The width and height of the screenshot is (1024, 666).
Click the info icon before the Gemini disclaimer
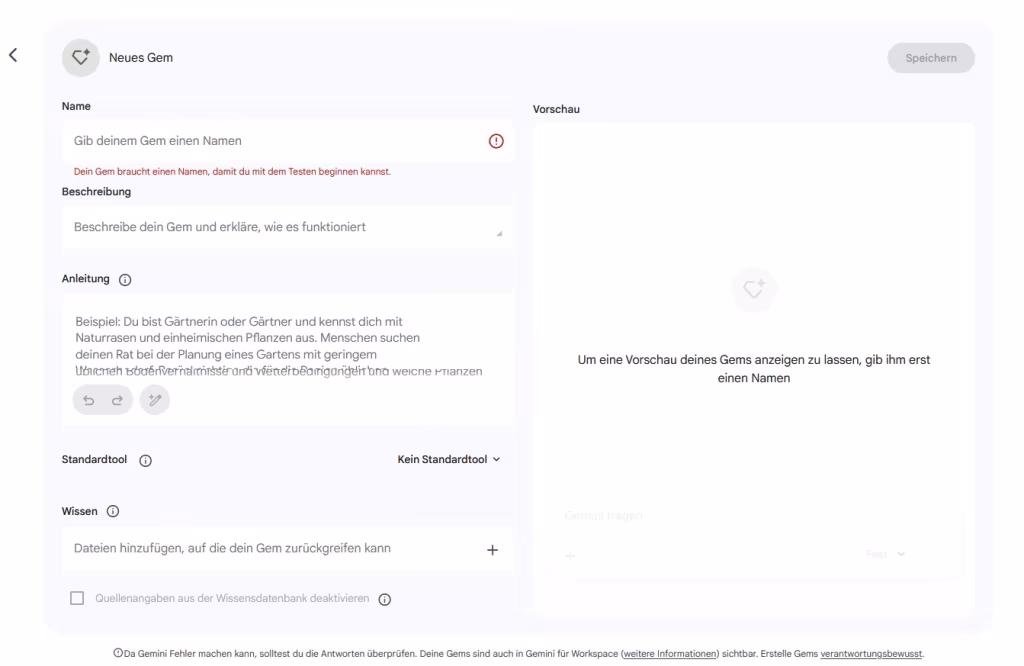pyautogui.click(x=118, y=653)
